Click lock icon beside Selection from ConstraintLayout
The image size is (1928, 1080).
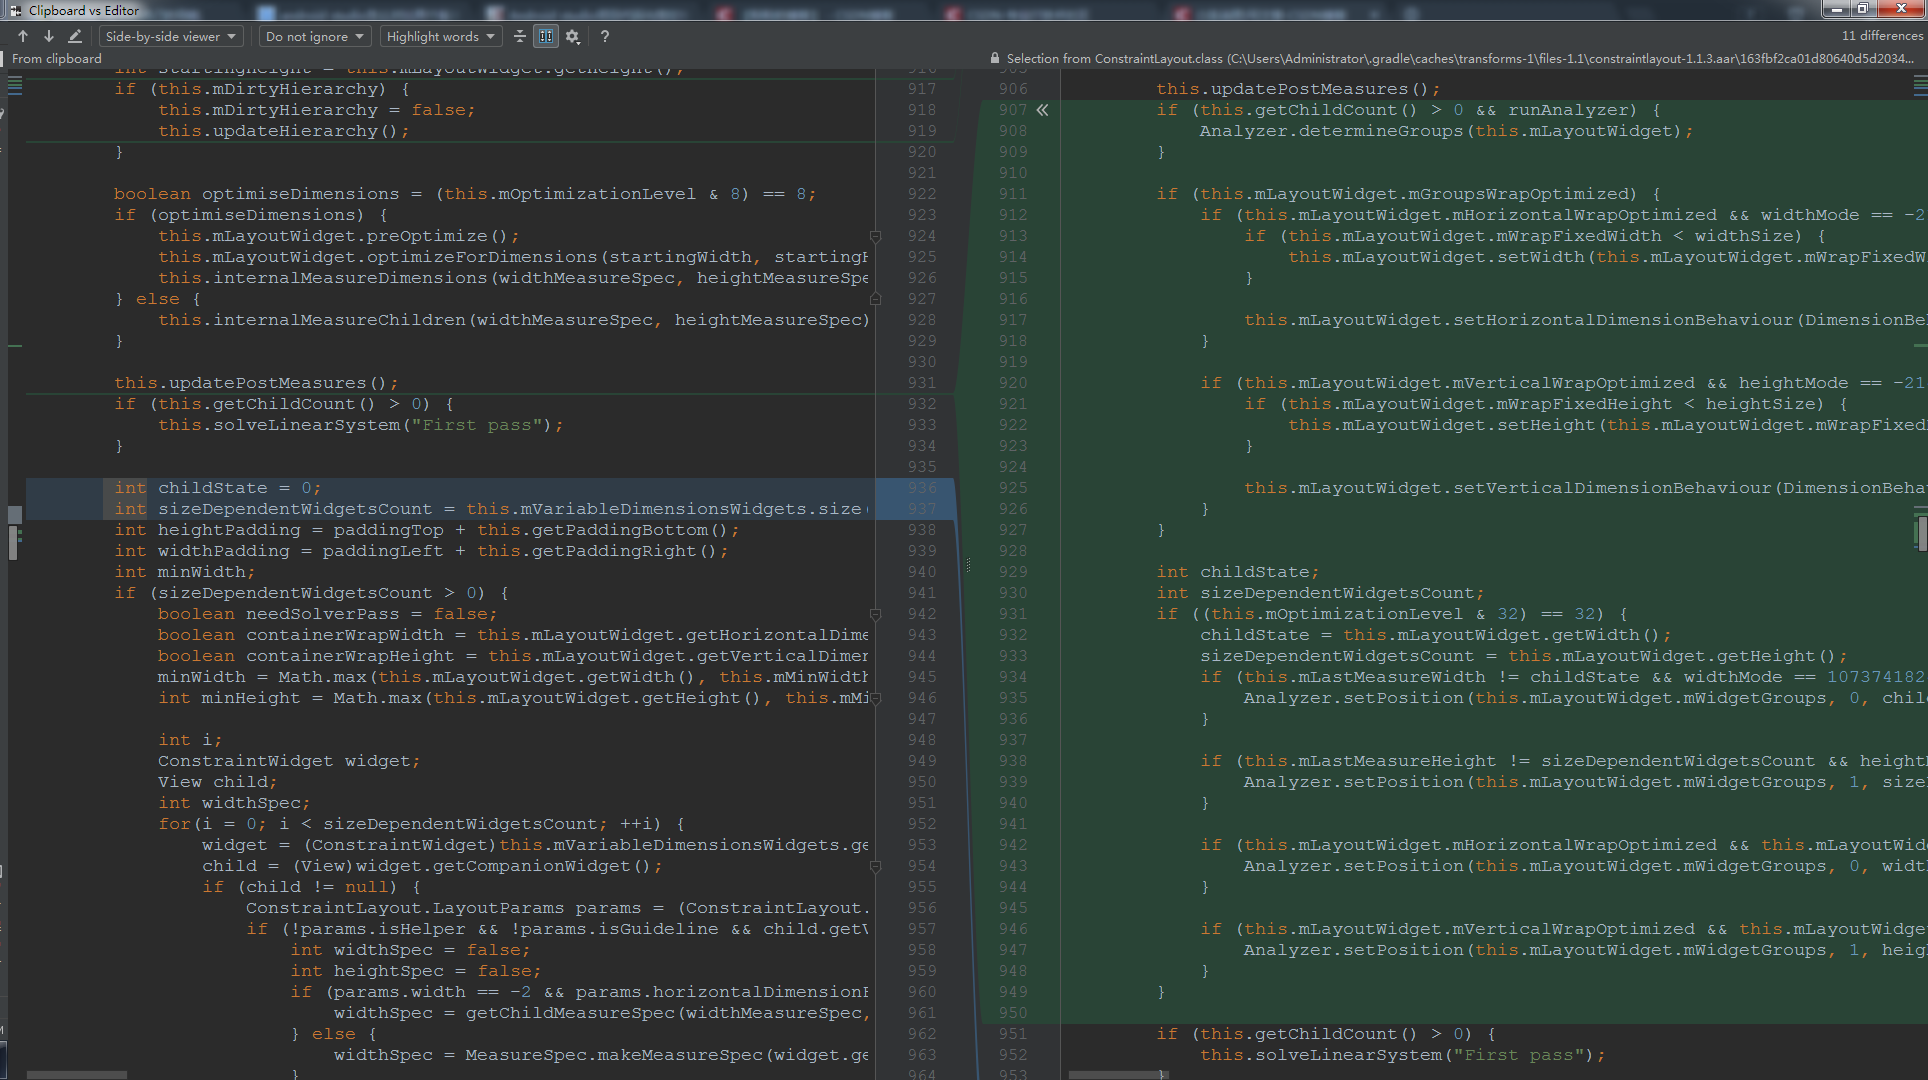(995, 58)
